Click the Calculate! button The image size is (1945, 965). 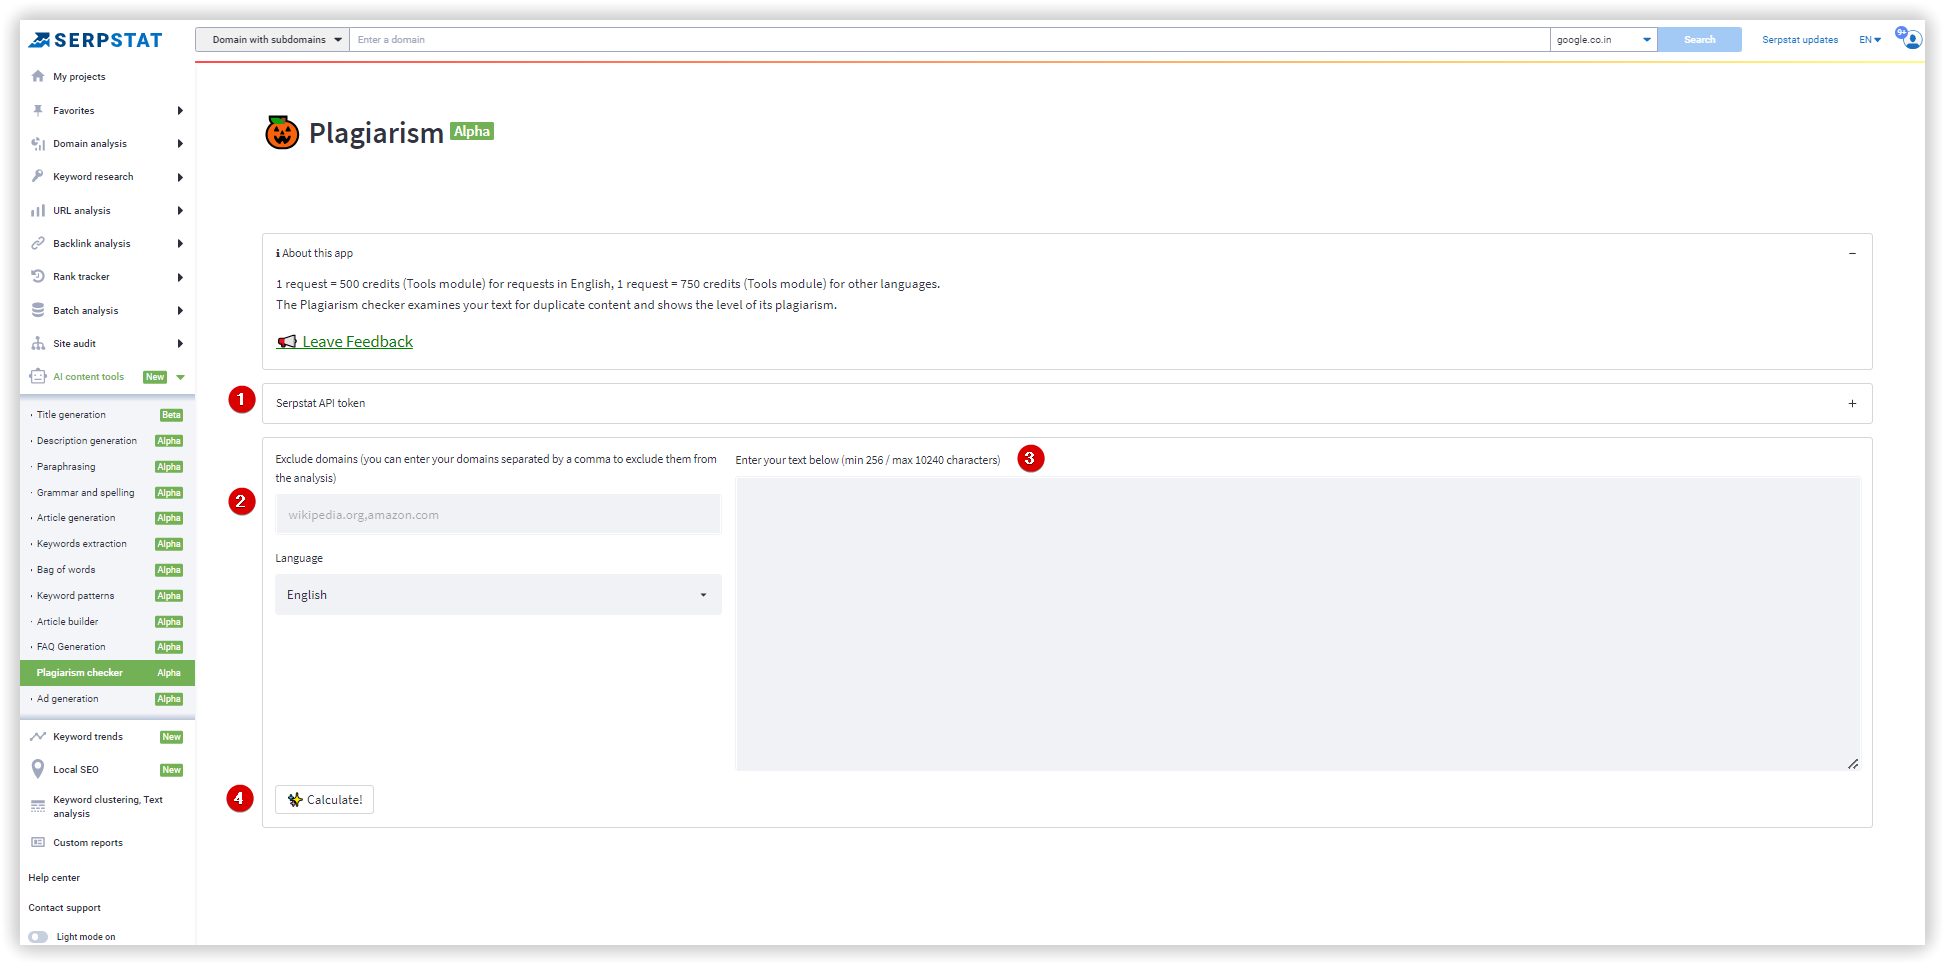324,800
